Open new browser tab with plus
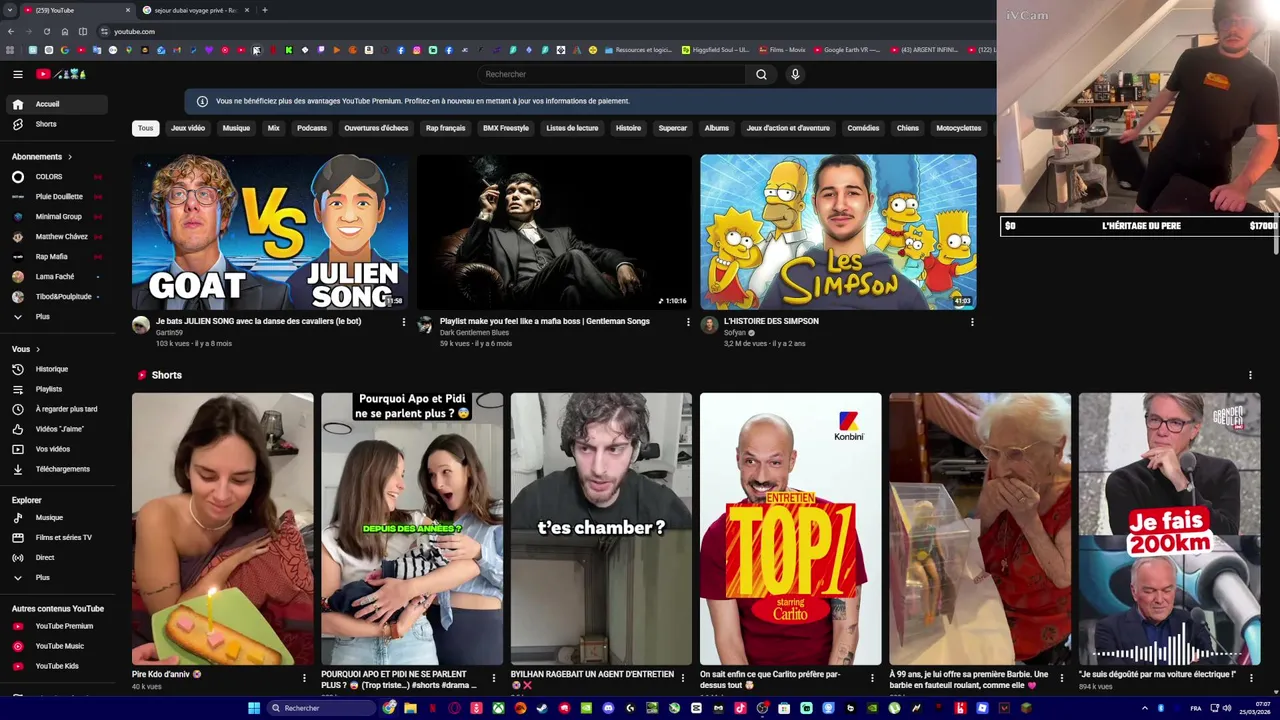 (264, 10)
